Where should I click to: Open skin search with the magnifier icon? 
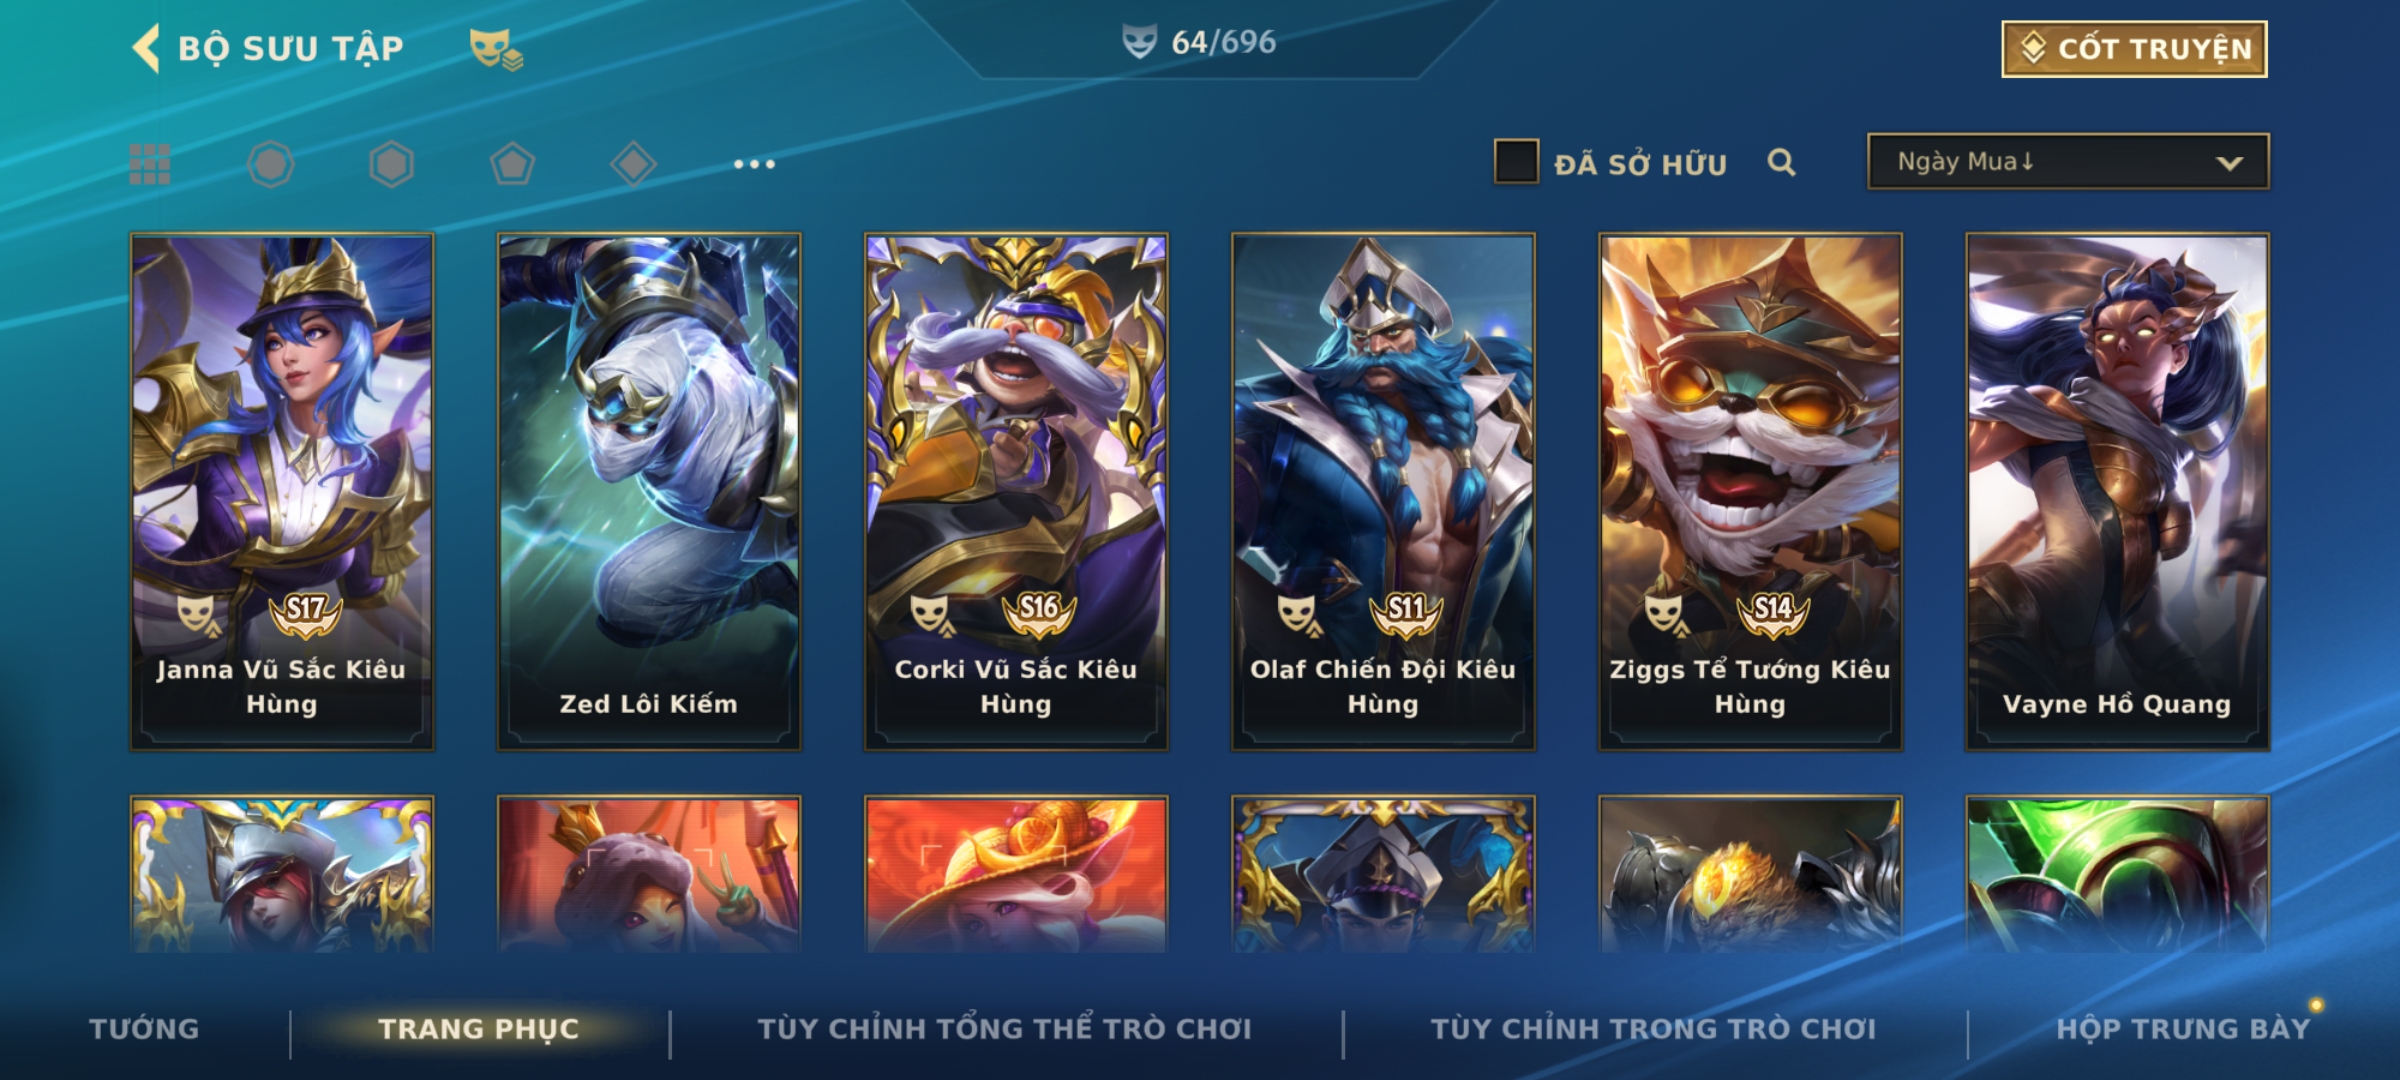click(x=1781, y=162)
